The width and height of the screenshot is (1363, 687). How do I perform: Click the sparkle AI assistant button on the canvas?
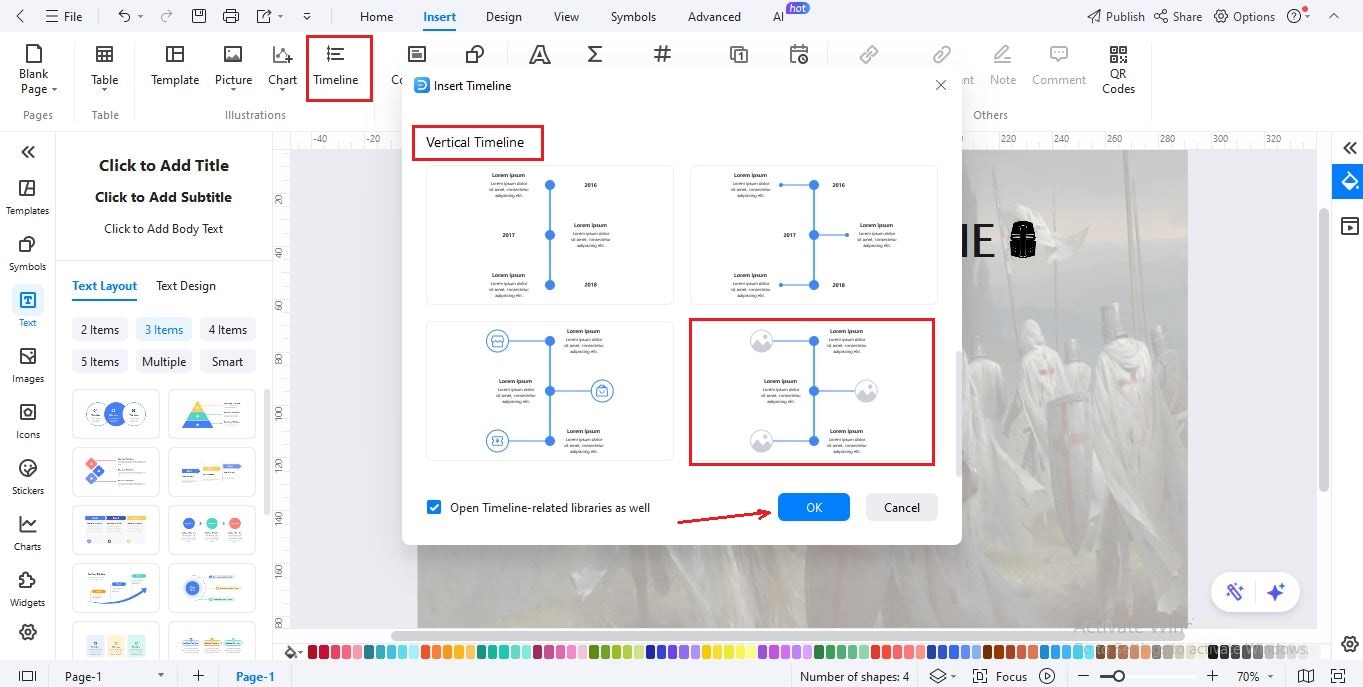(1275, 592)
